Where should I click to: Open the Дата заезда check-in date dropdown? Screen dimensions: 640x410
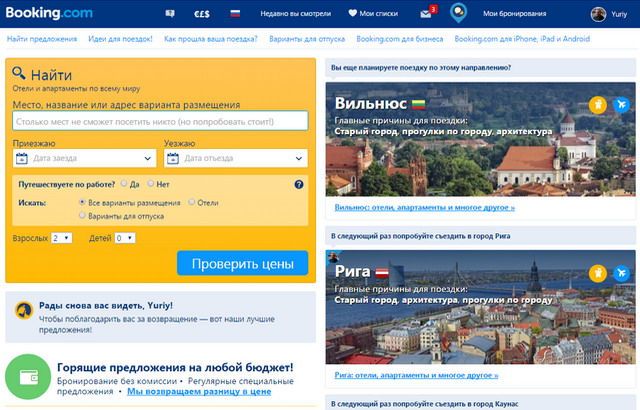click(84, 158)
